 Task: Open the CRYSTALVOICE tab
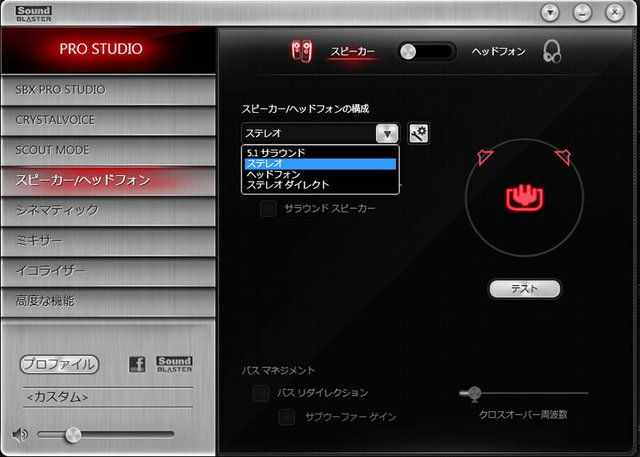[x=108, y=120]
